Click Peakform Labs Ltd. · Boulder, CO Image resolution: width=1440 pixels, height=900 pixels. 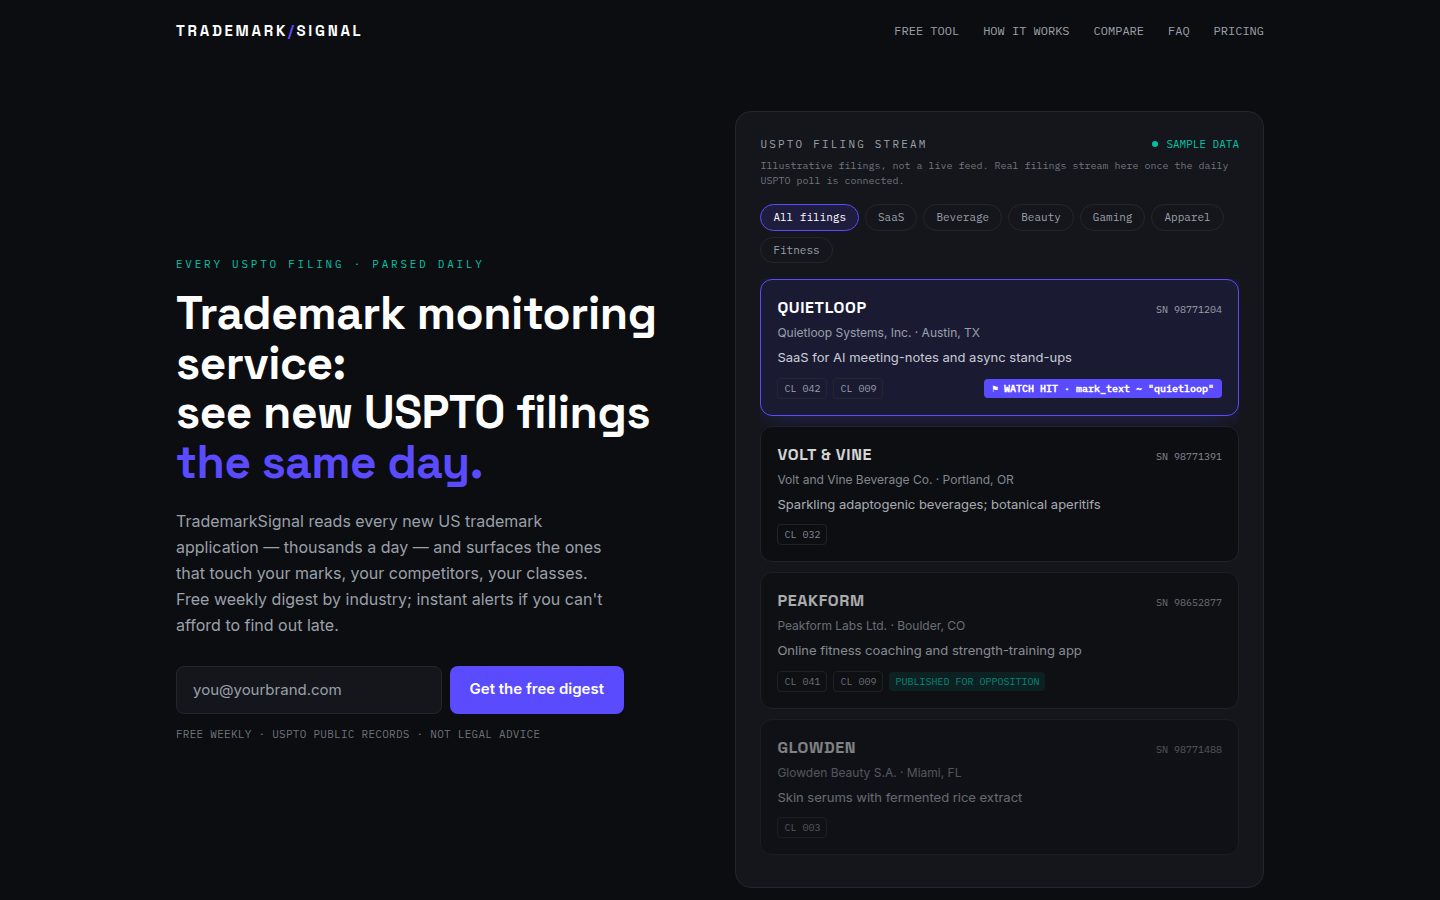click(x=871, y=626)
